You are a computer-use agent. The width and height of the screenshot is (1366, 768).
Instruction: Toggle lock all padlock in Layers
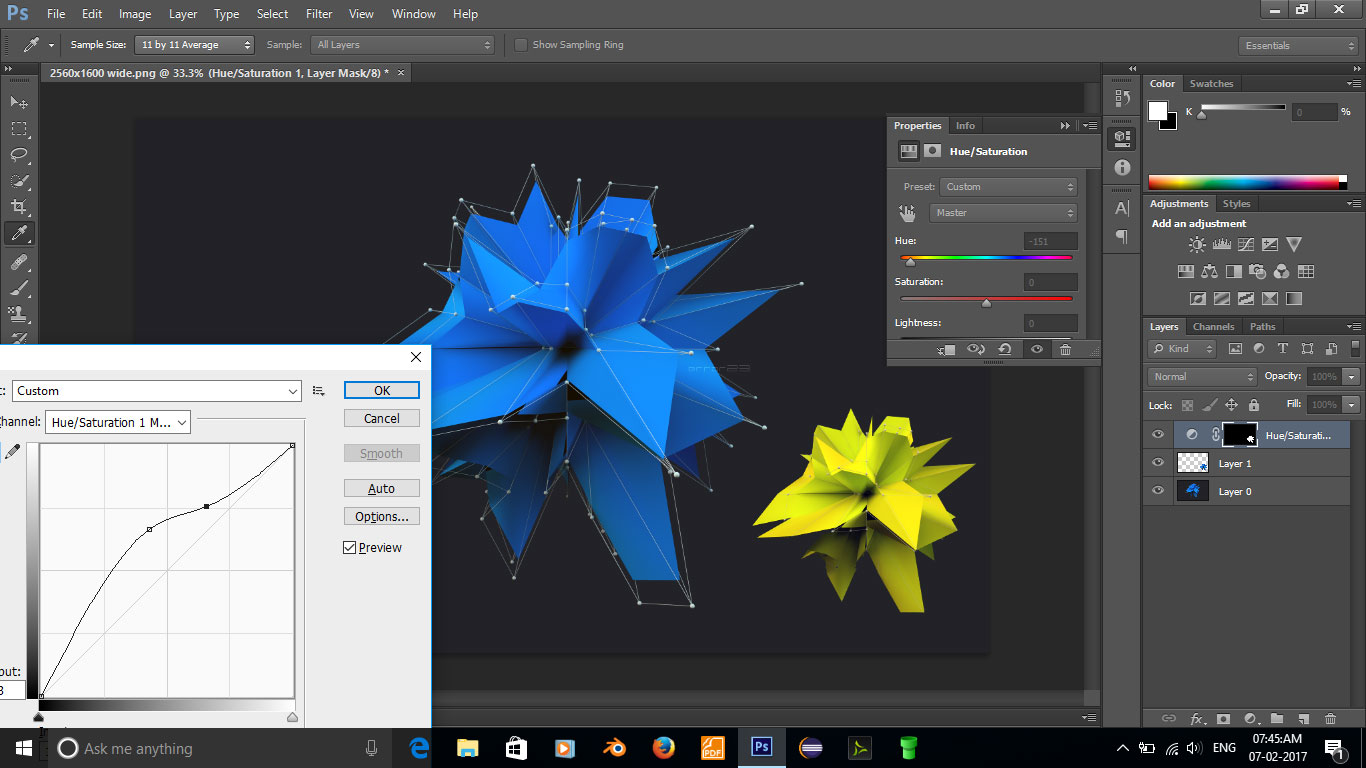pyautogui.click(x=1253, y=405)
